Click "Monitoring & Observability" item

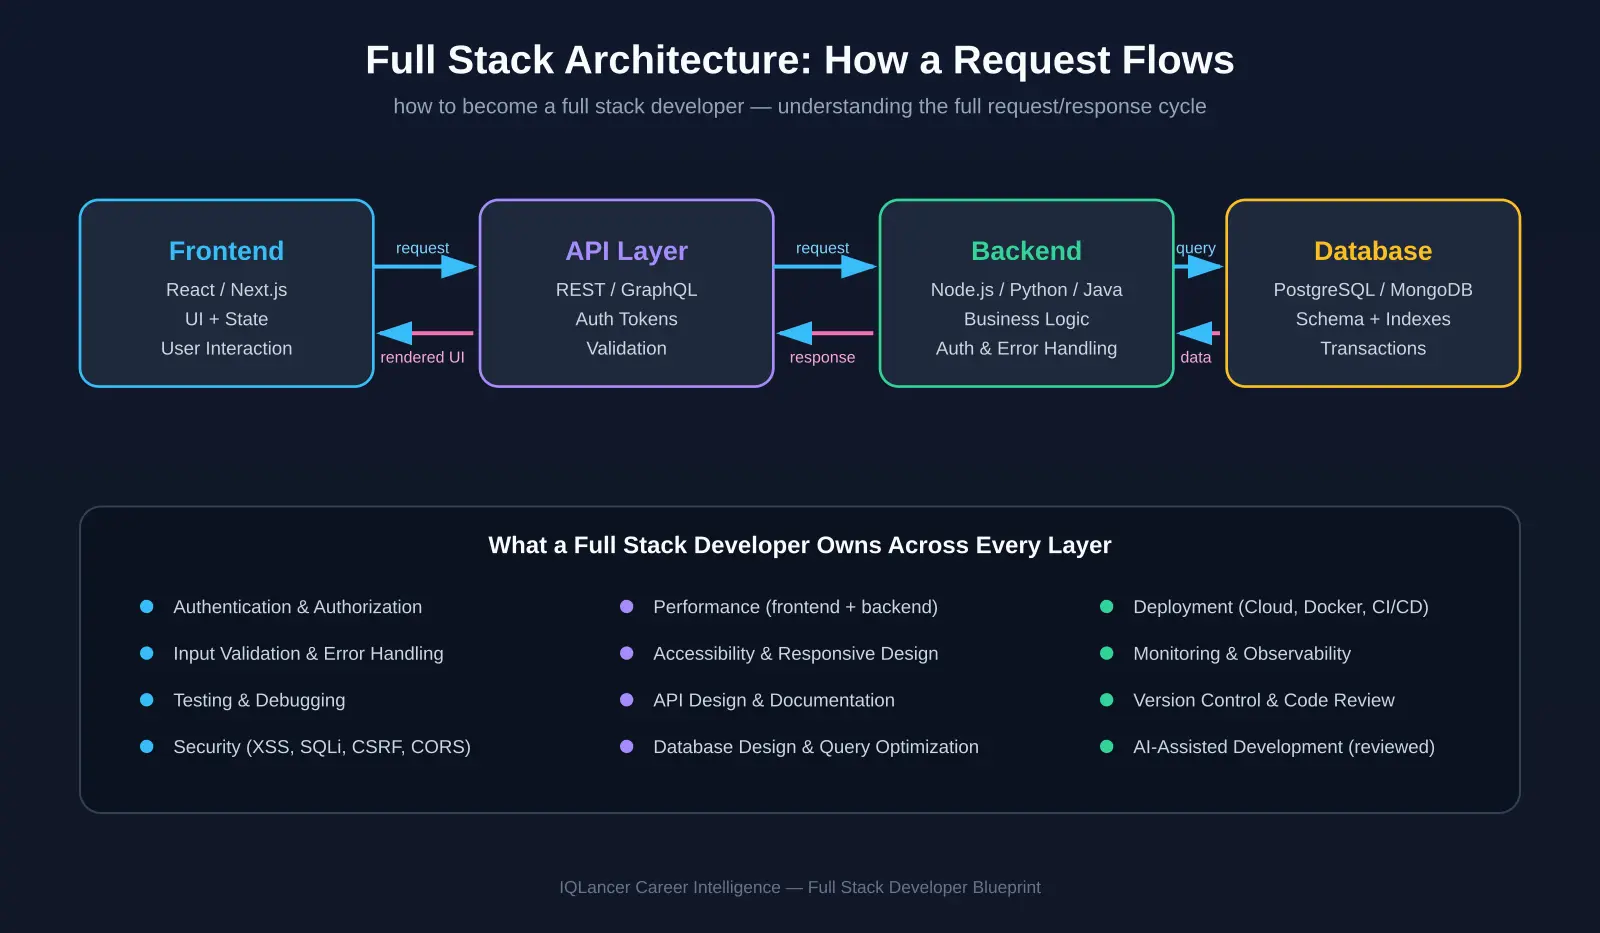coord(1242,654)
